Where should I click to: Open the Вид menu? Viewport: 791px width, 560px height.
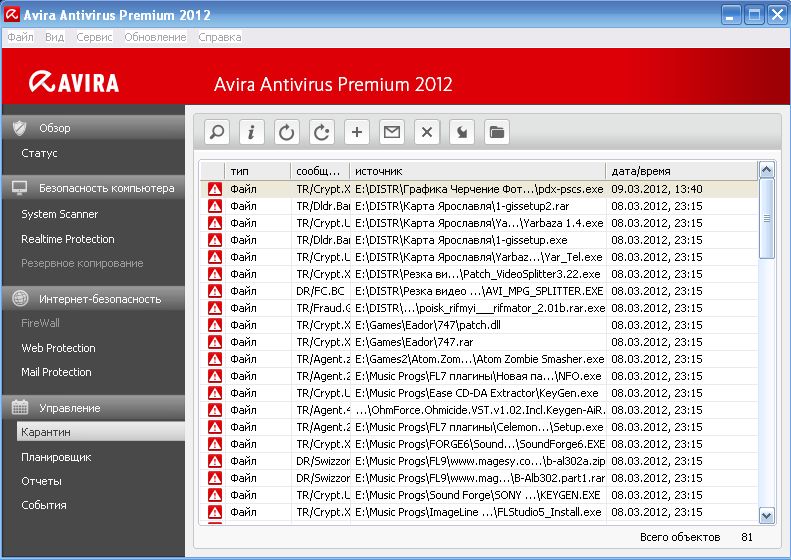pyautogui.click(x=54, y=37)
